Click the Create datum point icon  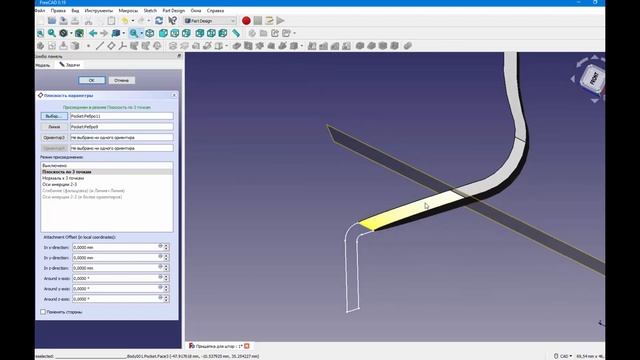point(88,46)
